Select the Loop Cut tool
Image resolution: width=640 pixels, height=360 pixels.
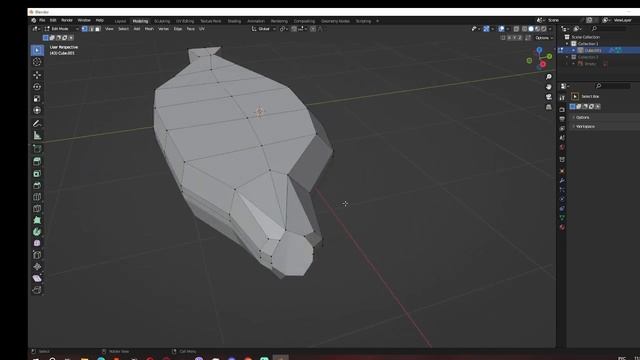(x=37, y=197)
